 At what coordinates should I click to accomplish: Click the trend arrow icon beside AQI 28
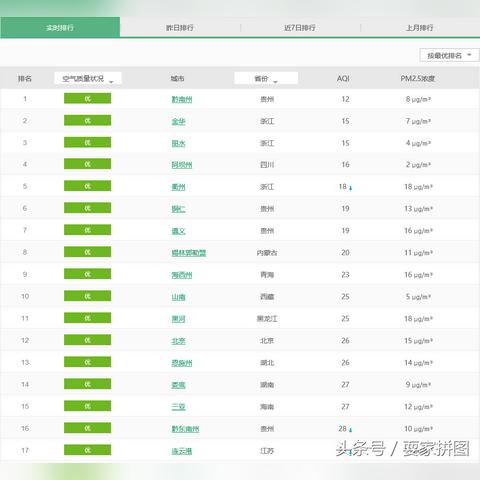click(351, 430)
